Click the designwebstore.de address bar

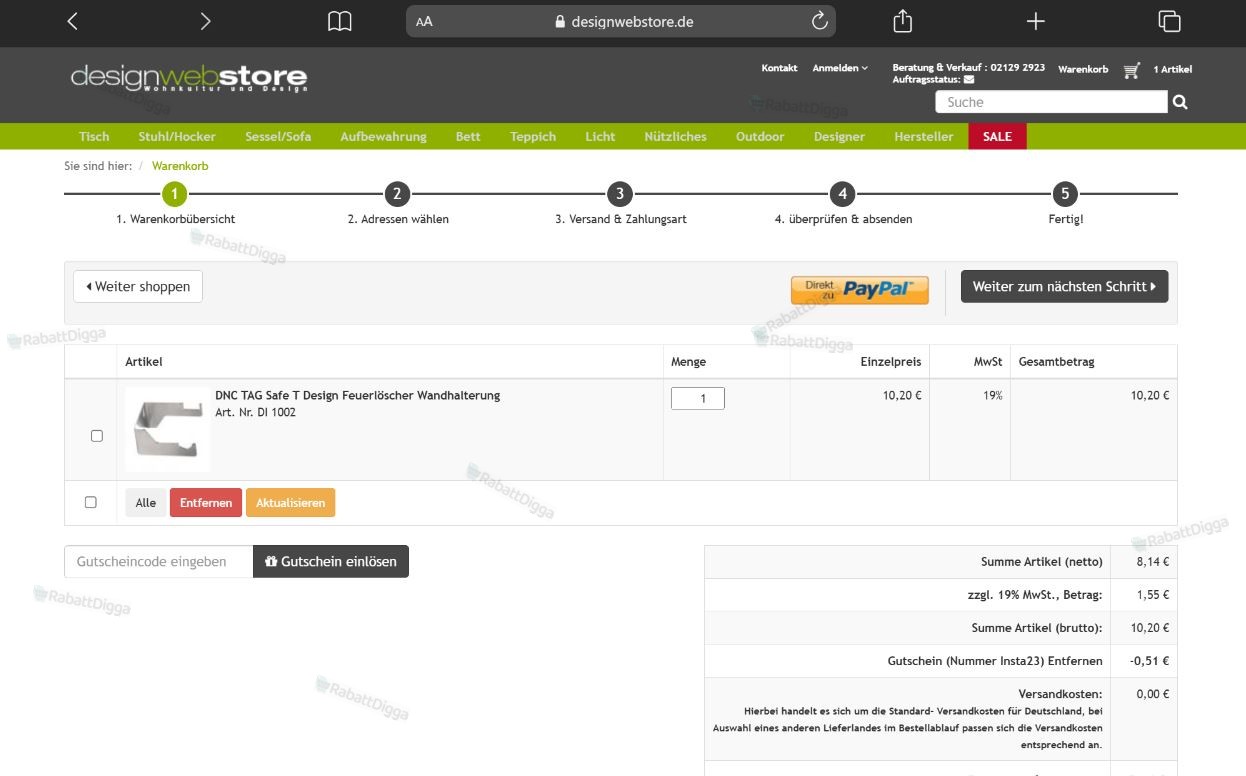click(621, 21)
